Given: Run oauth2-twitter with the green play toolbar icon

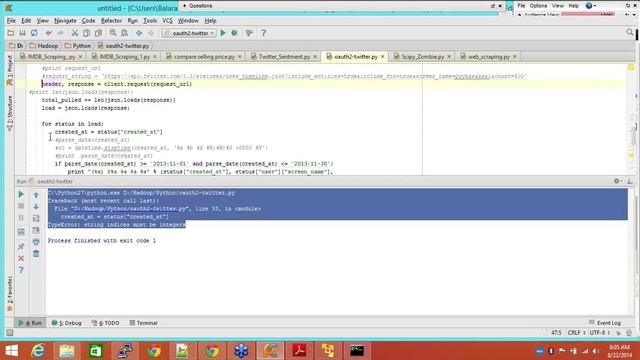Looking at the screenshot, I should 223,33.
